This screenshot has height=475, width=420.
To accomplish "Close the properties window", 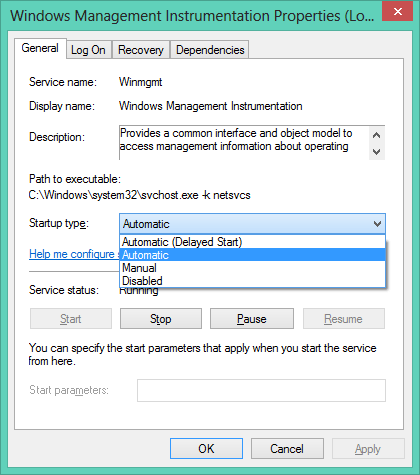I will pyautogui.click(x=398, y=12).
